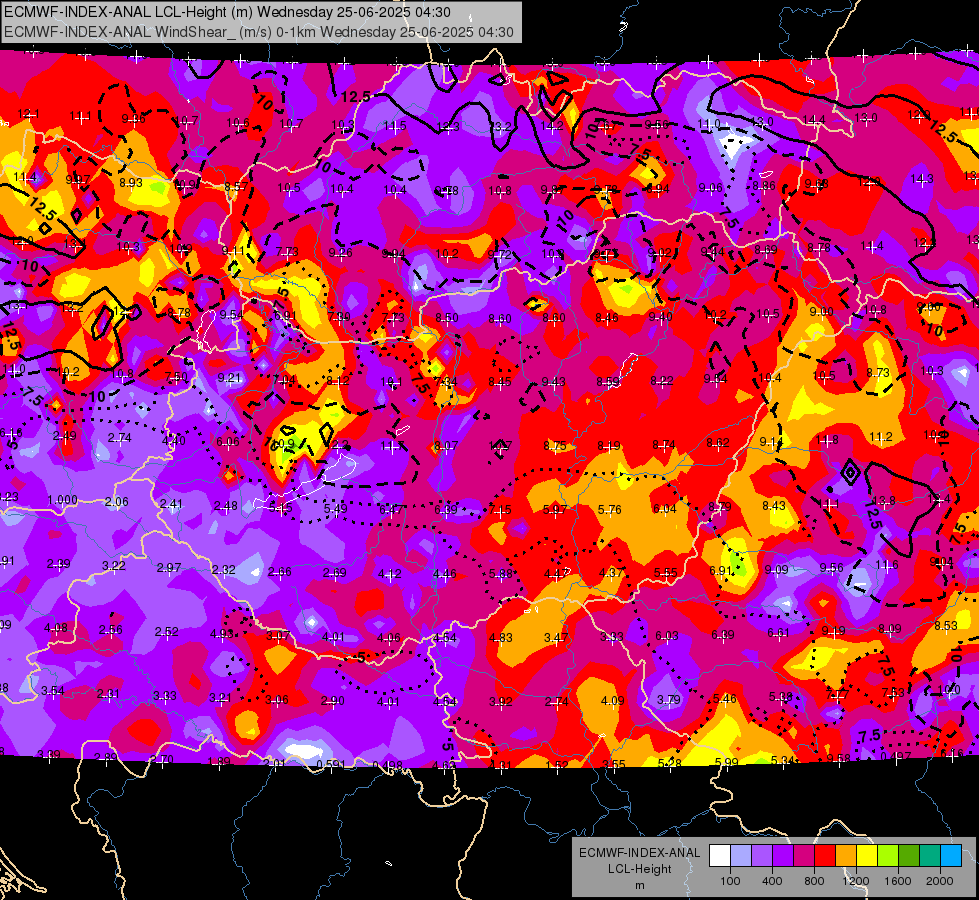The width and height of the screenshot is (979, 900).
Task: Click the medium purple legend swatch
Action: pos(762,856)
